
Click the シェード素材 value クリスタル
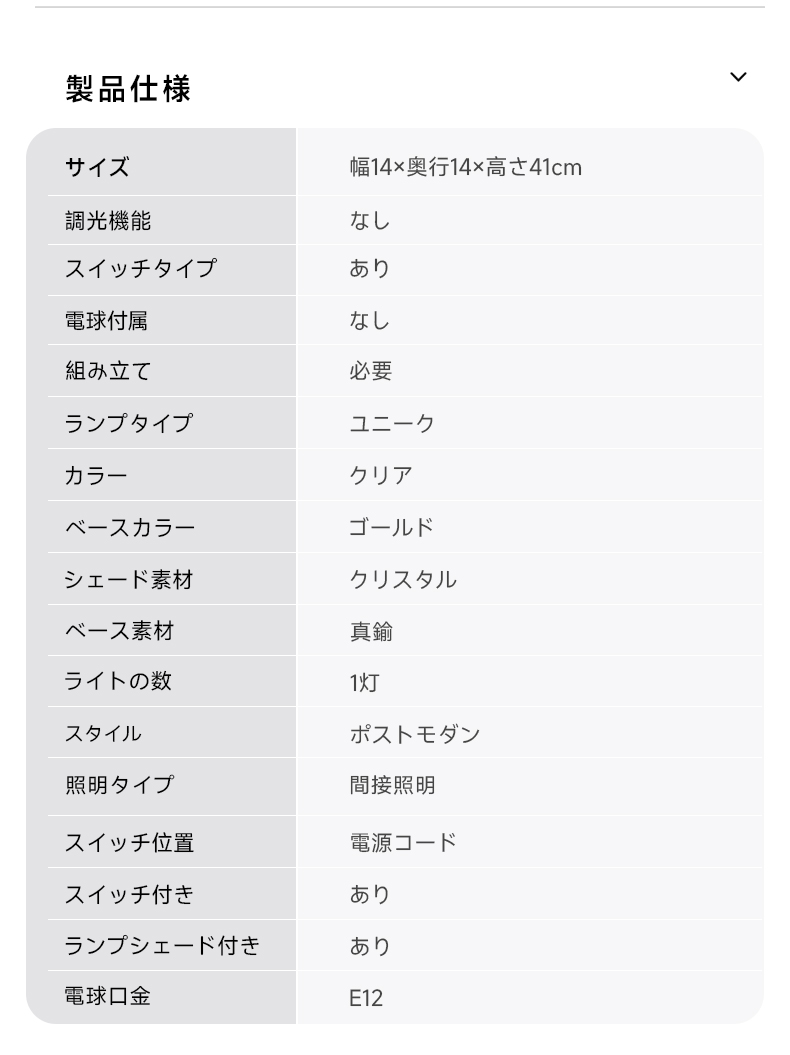point(403,579)
